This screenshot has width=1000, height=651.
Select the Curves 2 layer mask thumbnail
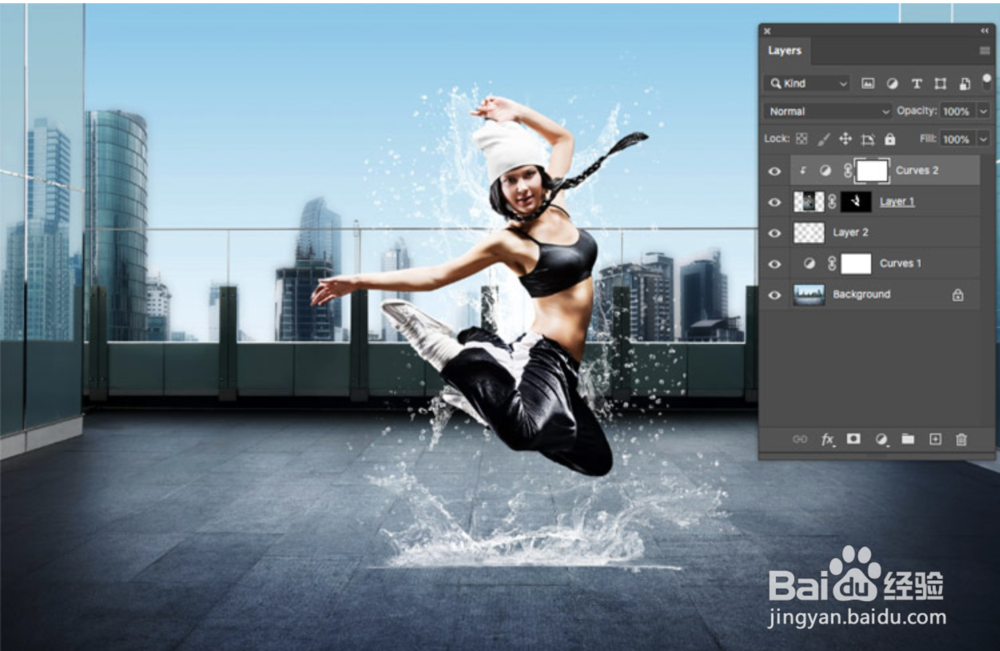point(872,170)
